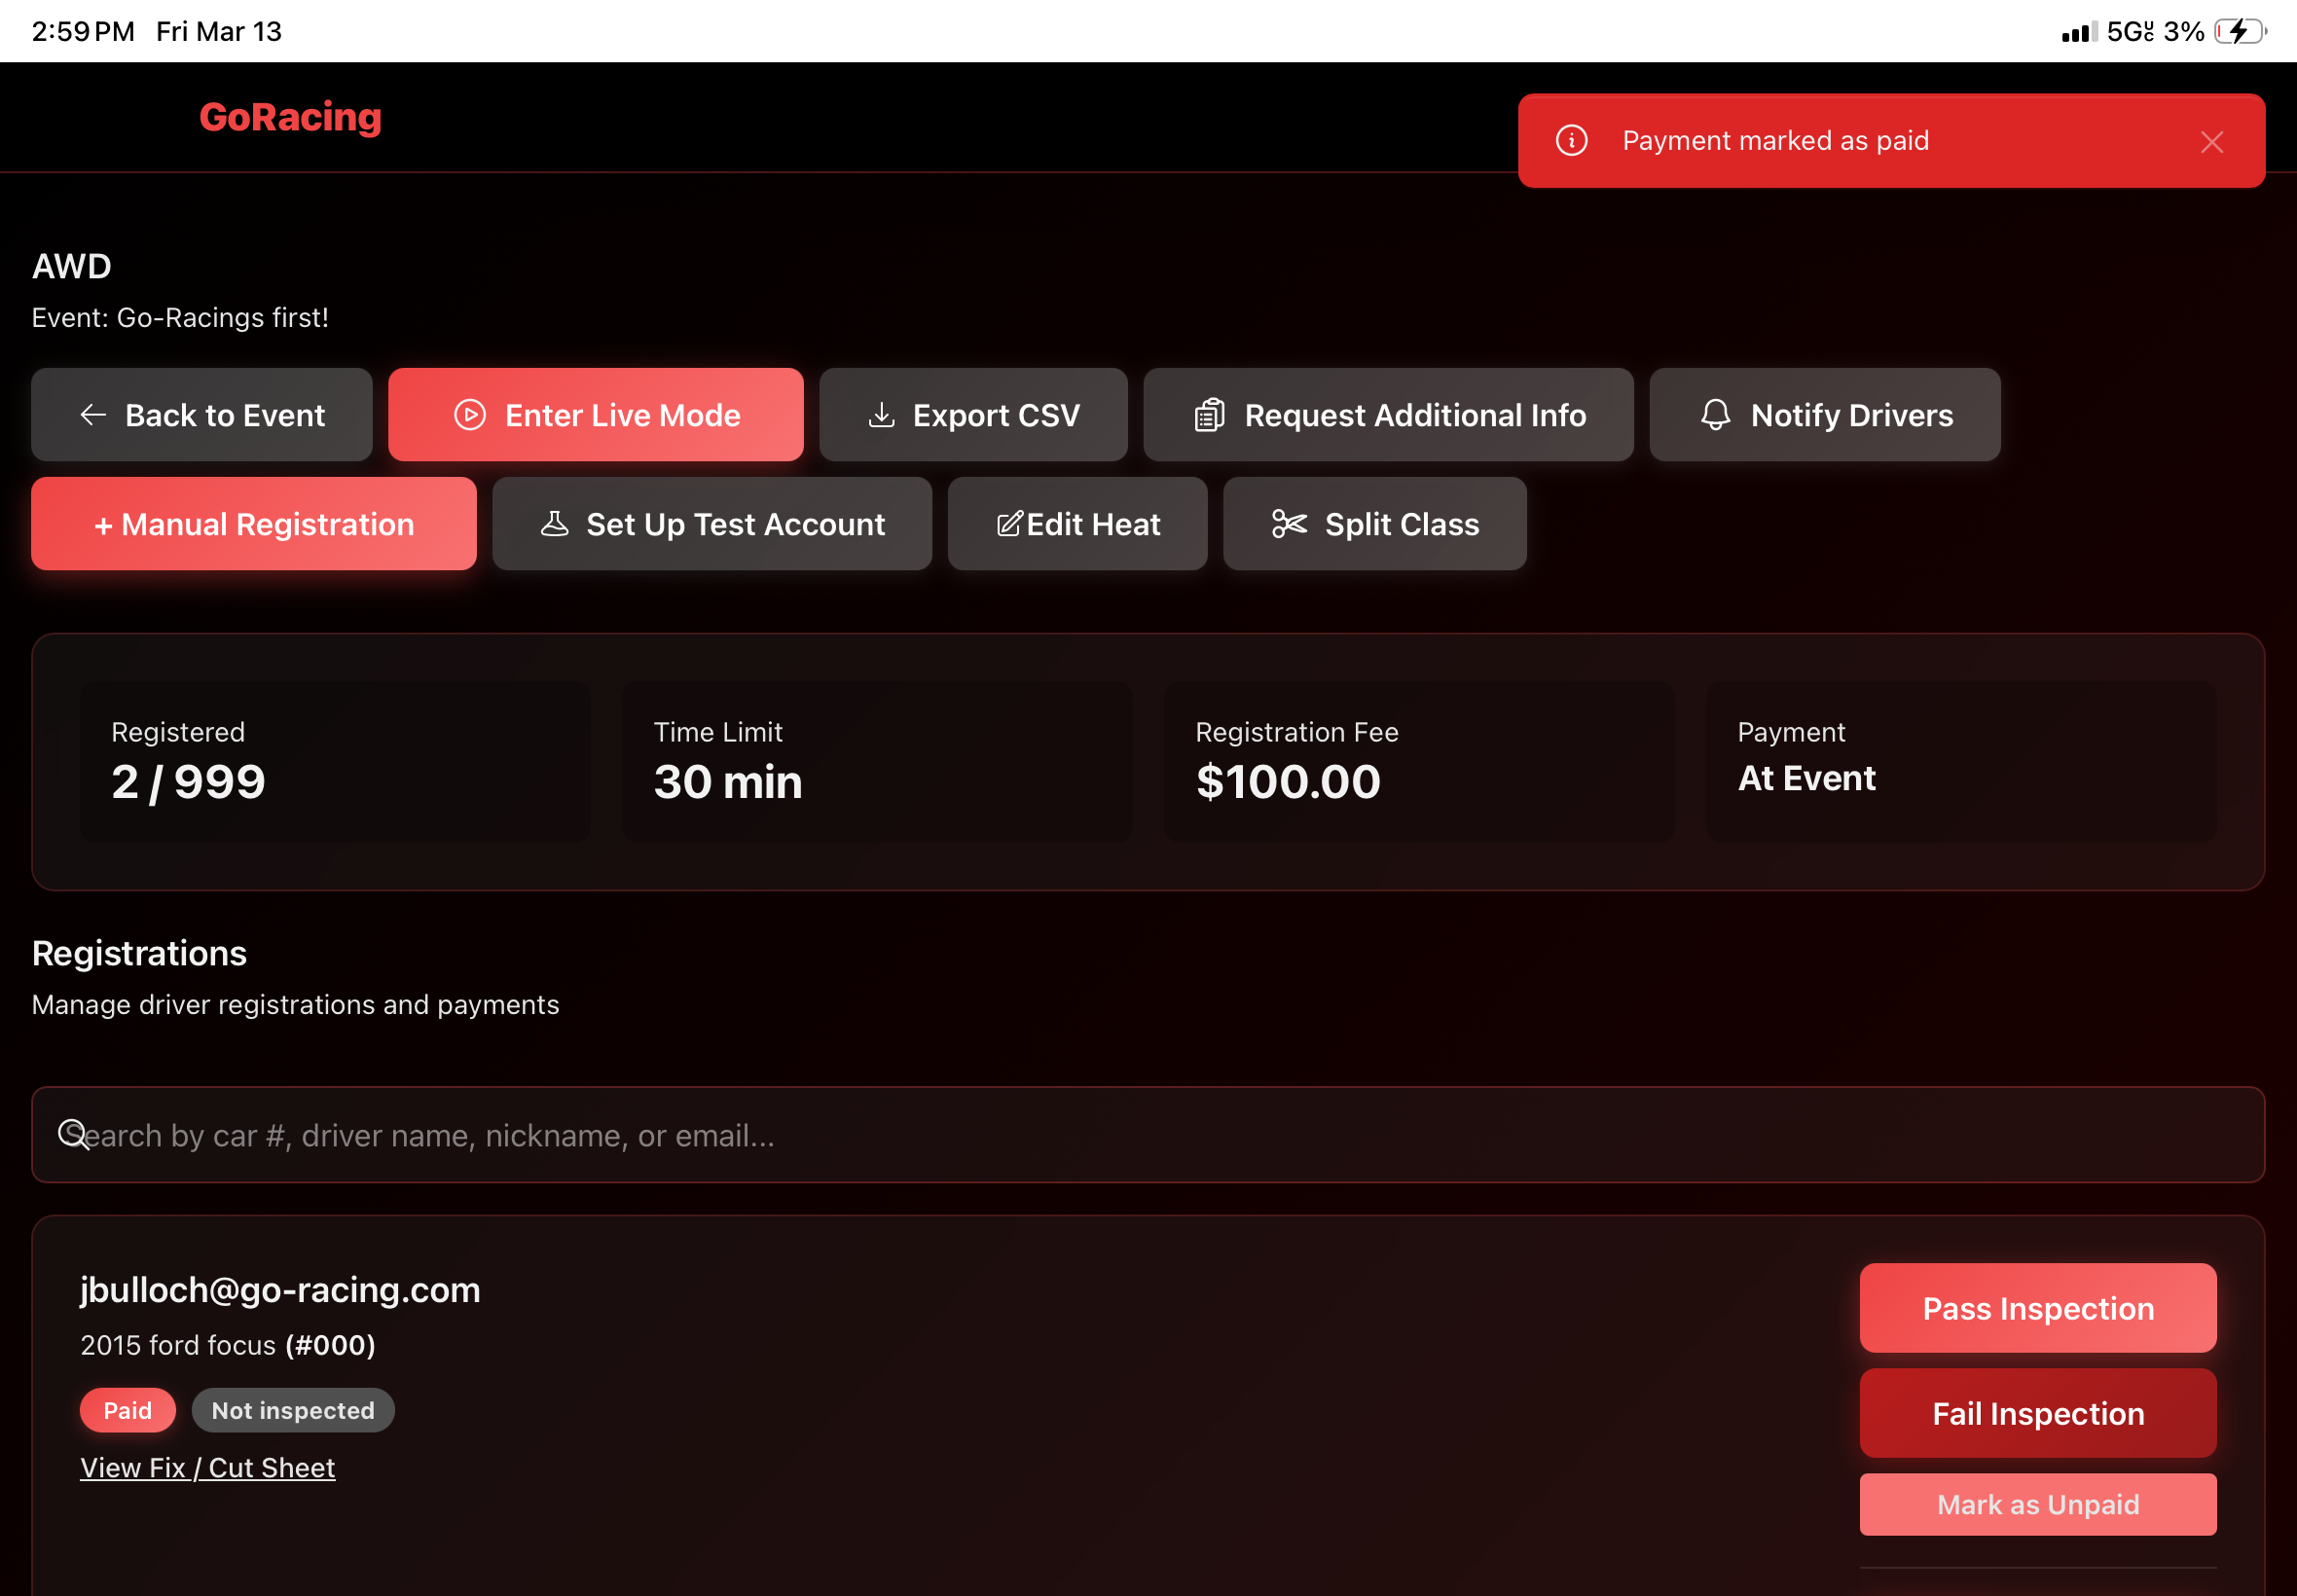Click the bell icon on Notify Drivers
This screenshot has height=1596, width=2297.
tap(1715, 414)
